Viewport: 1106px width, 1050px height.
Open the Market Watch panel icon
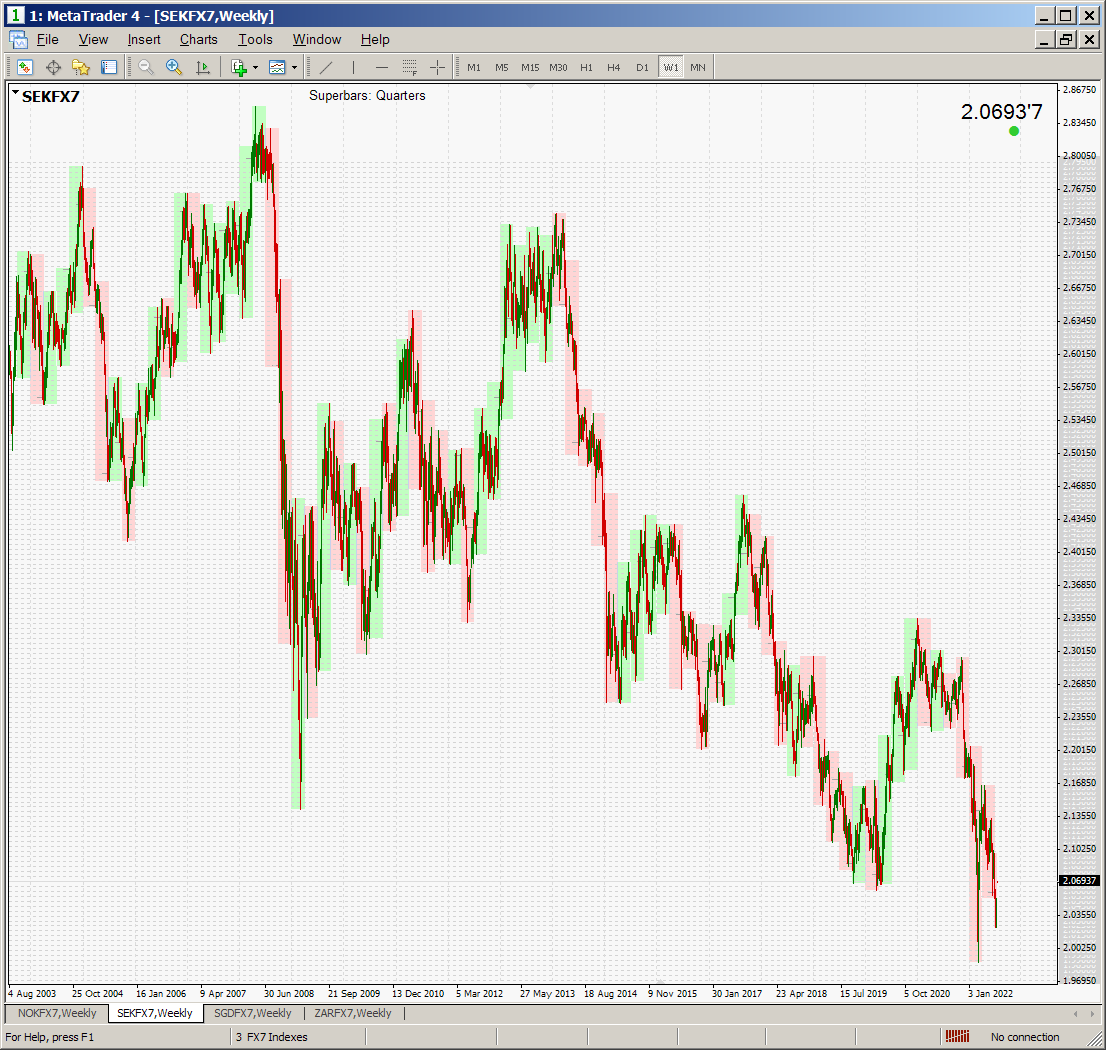(x=25, y=67)
